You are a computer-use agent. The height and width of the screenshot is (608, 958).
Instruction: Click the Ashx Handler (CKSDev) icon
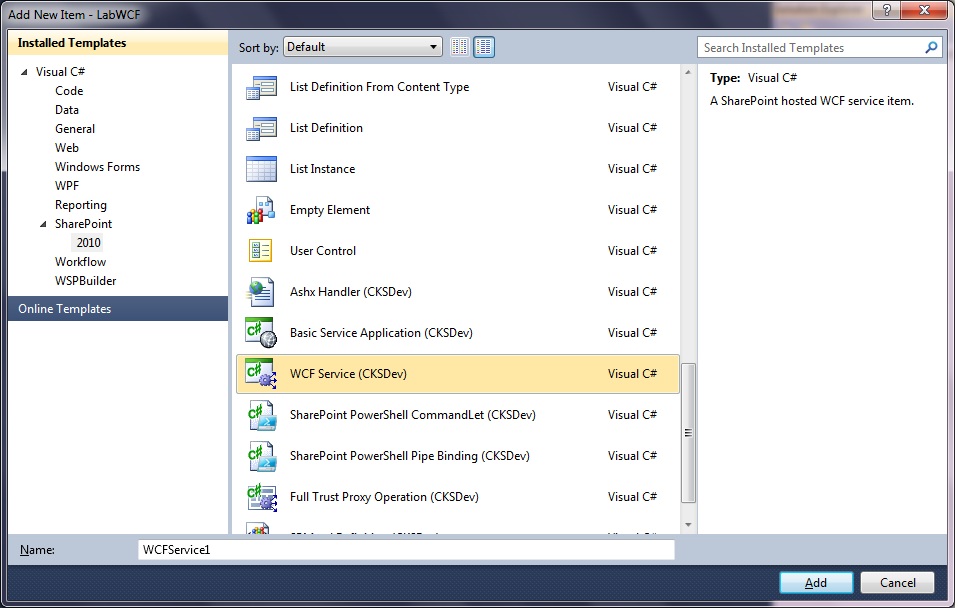pos(261,292)
